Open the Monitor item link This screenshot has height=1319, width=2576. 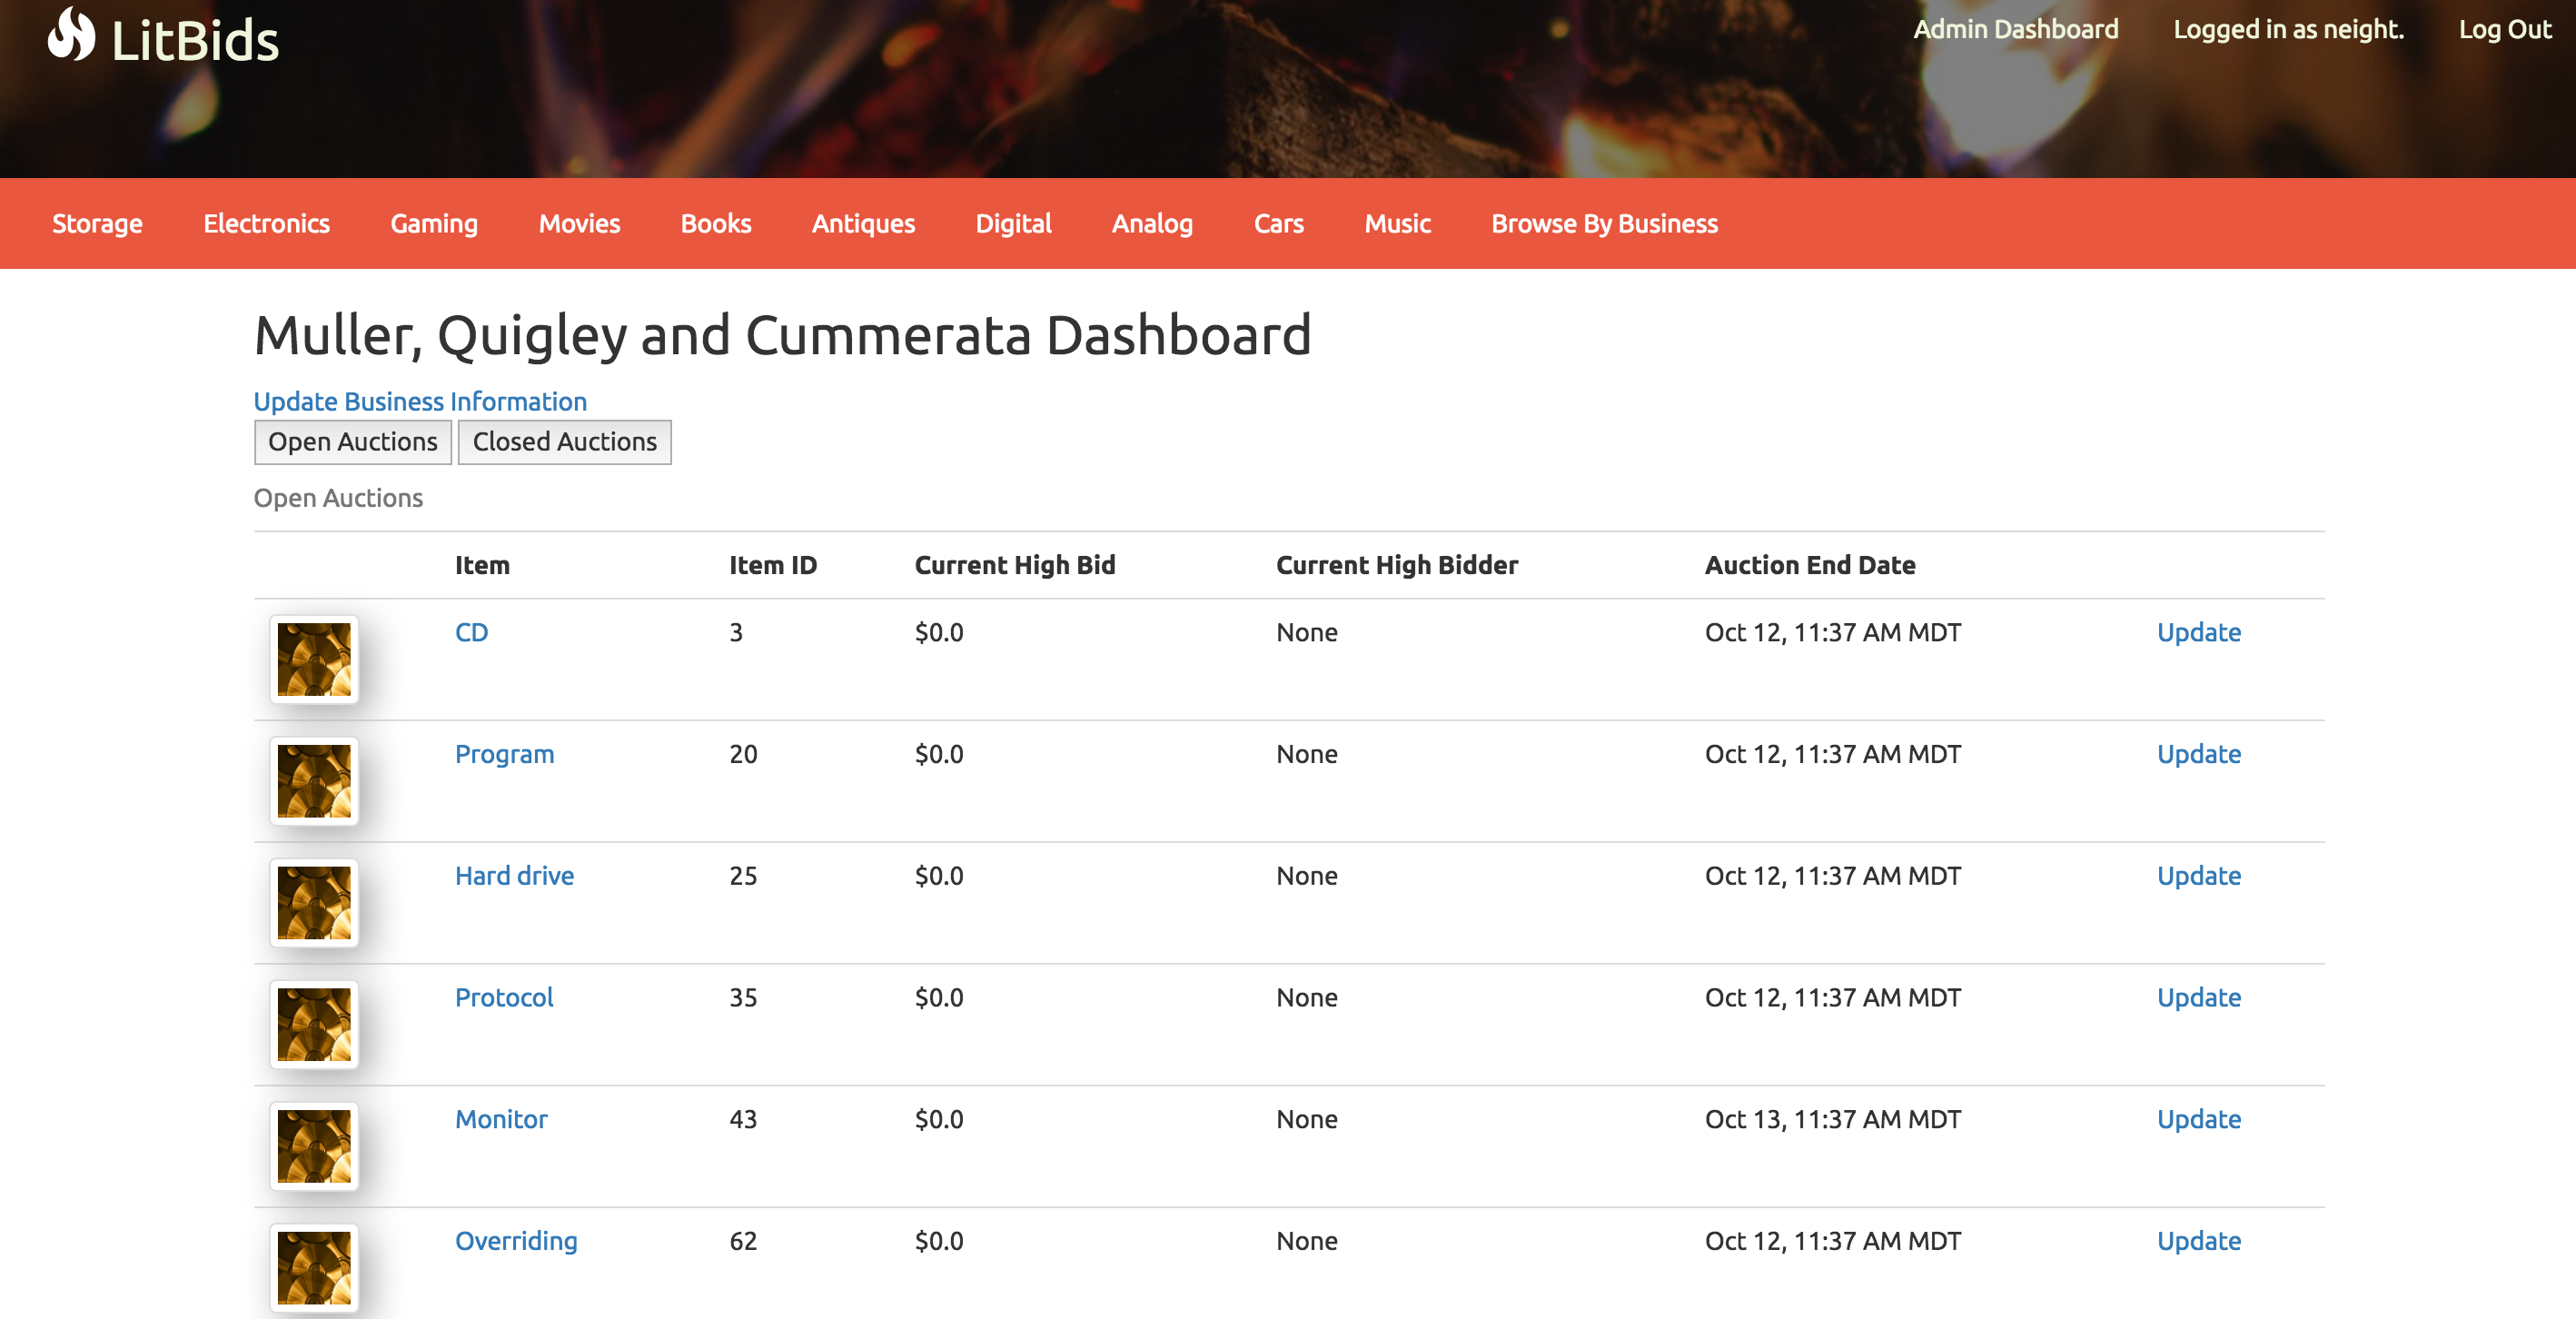coord(501,1119)
